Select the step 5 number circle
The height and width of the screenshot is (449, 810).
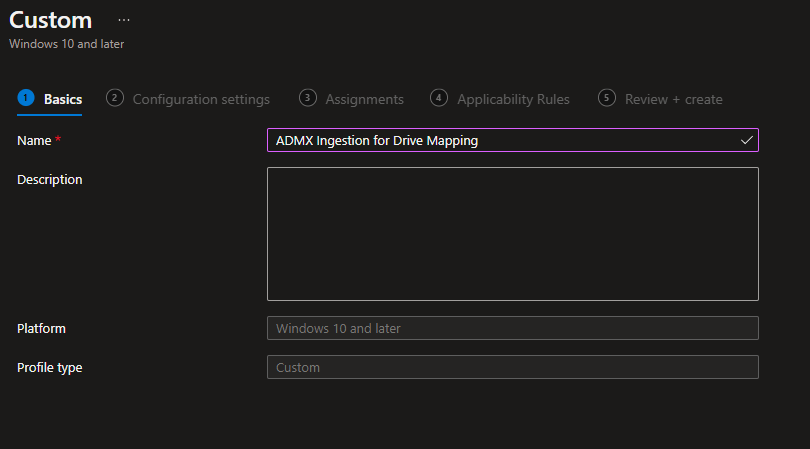(x=607, y=98)
